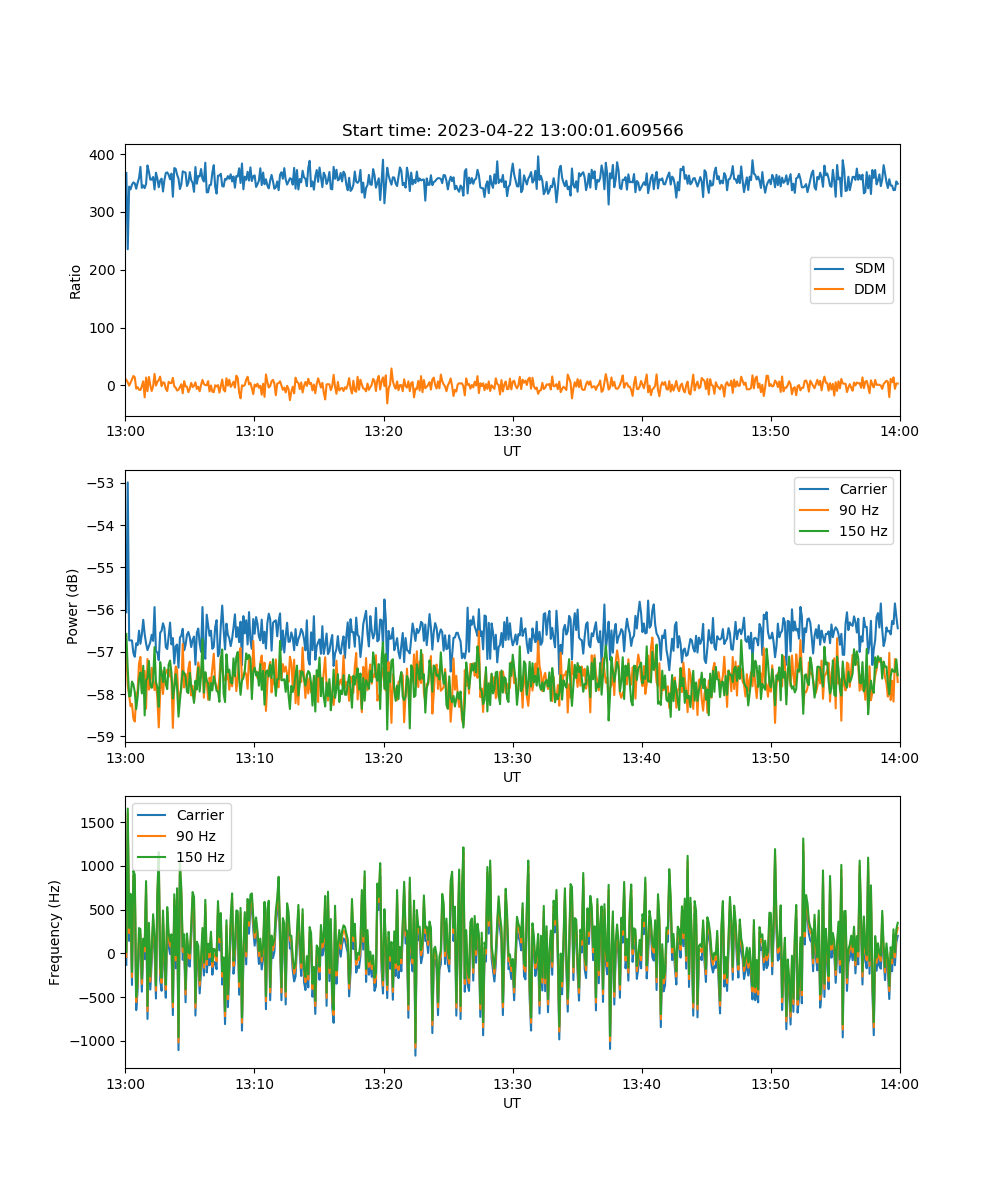Select '150 Hz' in the Power plot legend
1000x1200 pixels.
tap(862, 531)
